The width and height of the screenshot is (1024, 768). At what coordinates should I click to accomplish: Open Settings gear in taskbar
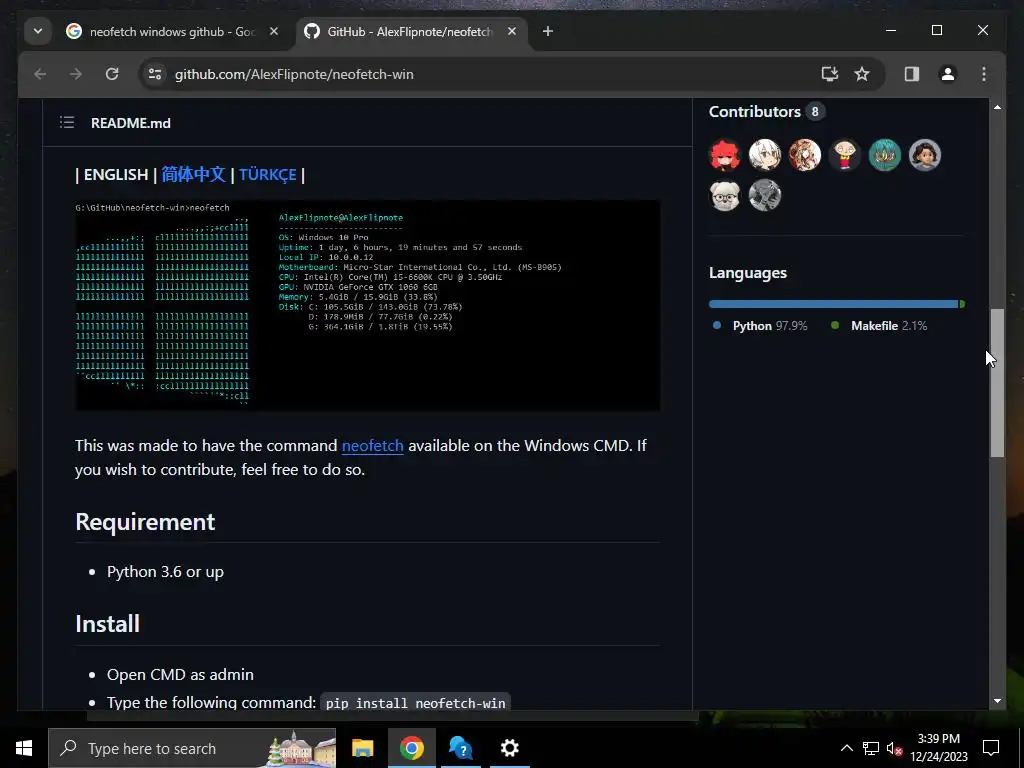click(x=509, y=748)
